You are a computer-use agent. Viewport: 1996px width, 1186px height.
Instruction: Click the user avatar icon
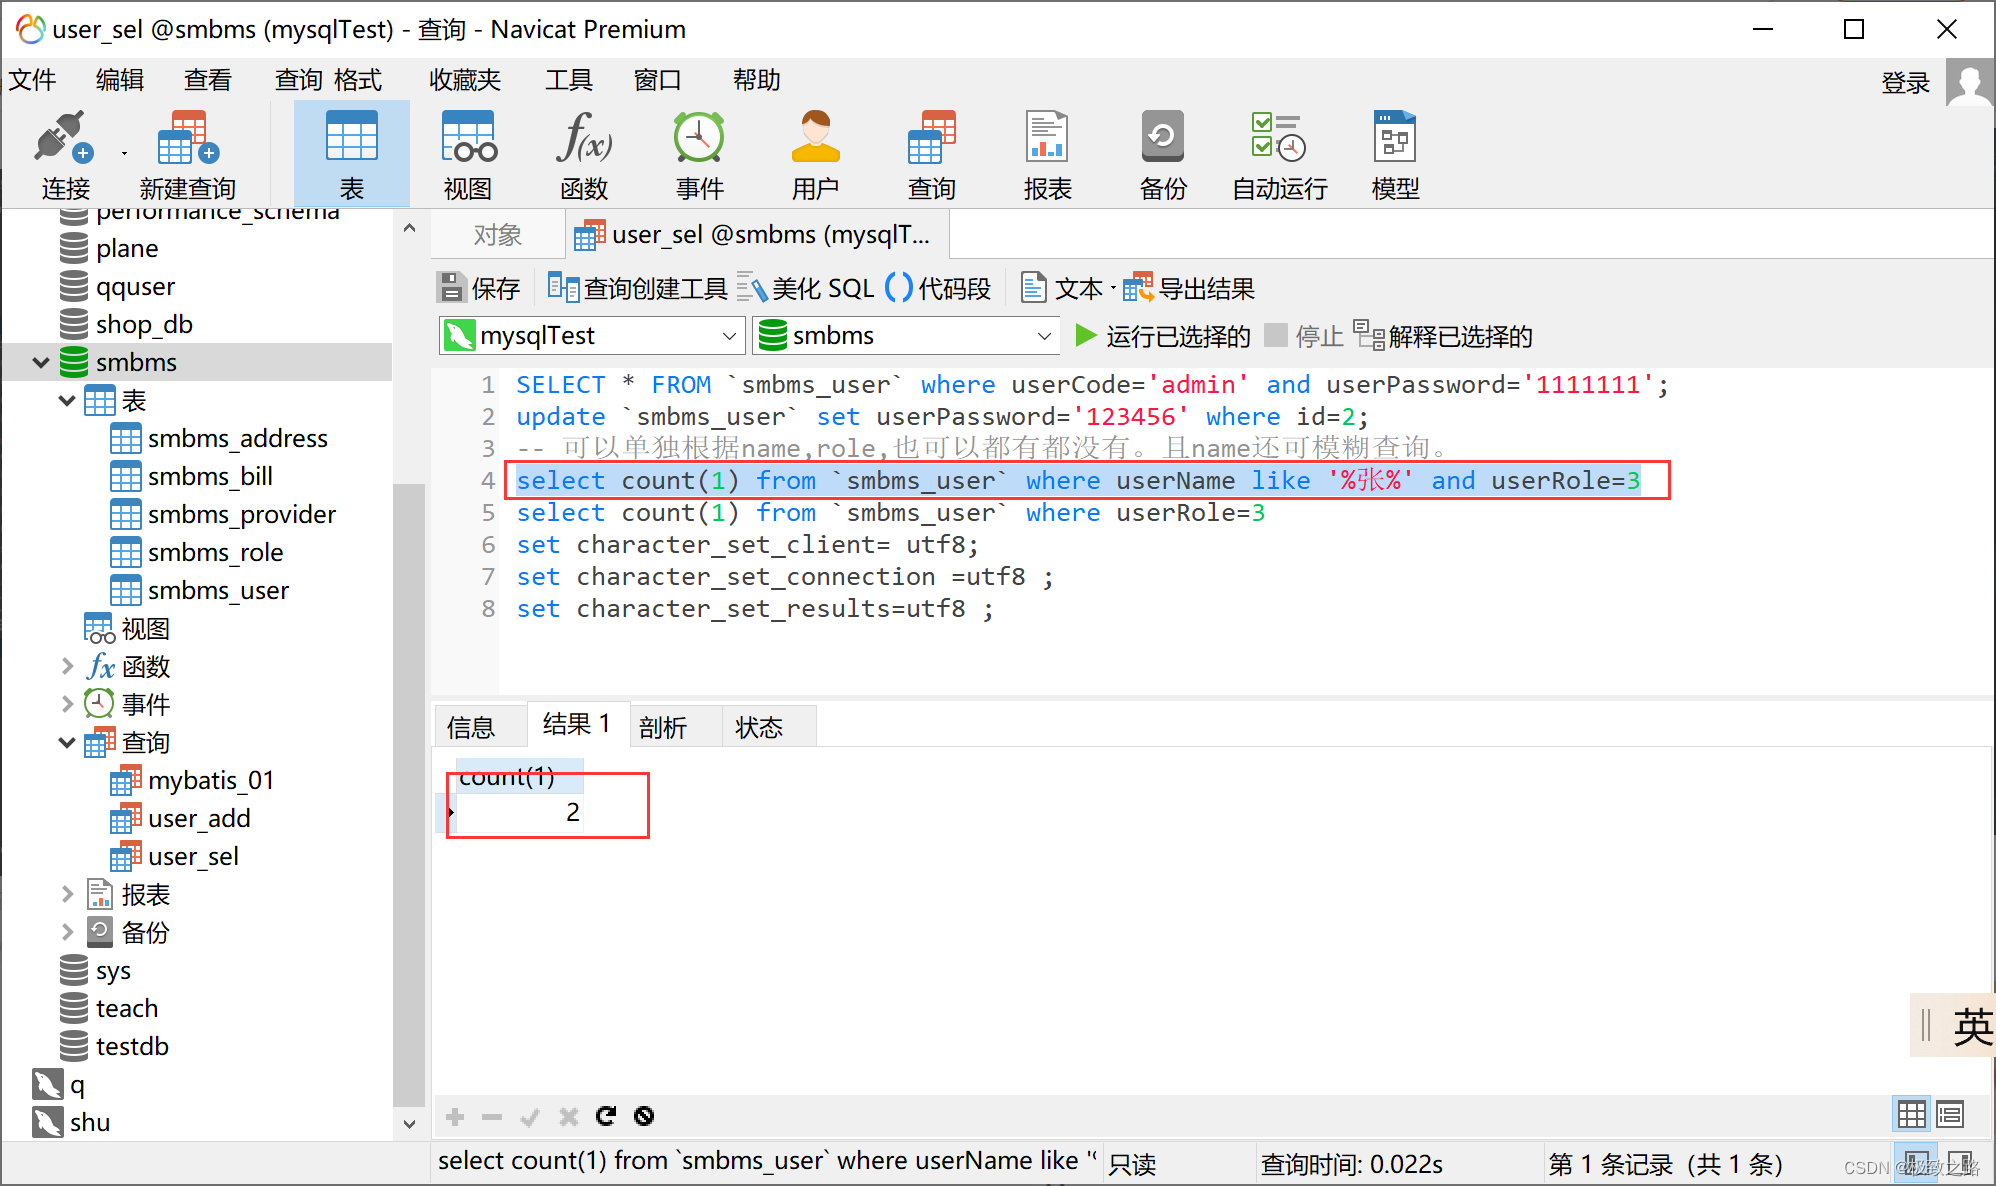(x=1970, y=82)
